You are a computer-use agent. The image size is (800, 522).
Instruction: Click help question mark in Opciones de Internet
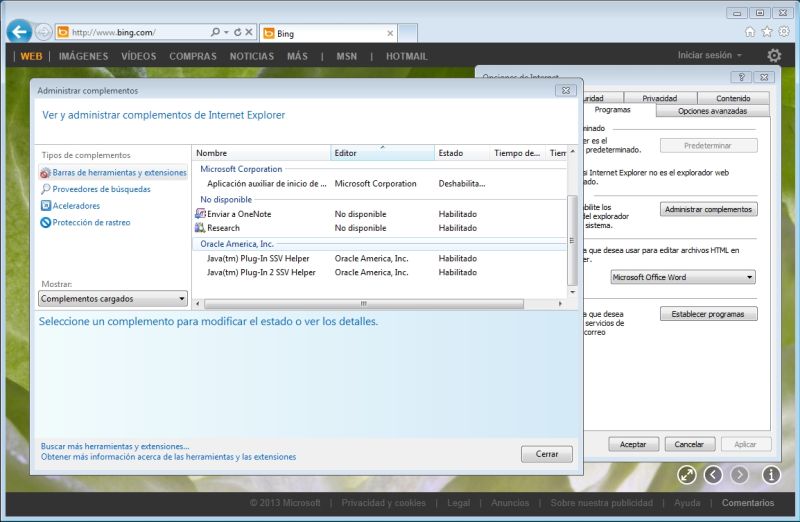[x=741, y=77]
